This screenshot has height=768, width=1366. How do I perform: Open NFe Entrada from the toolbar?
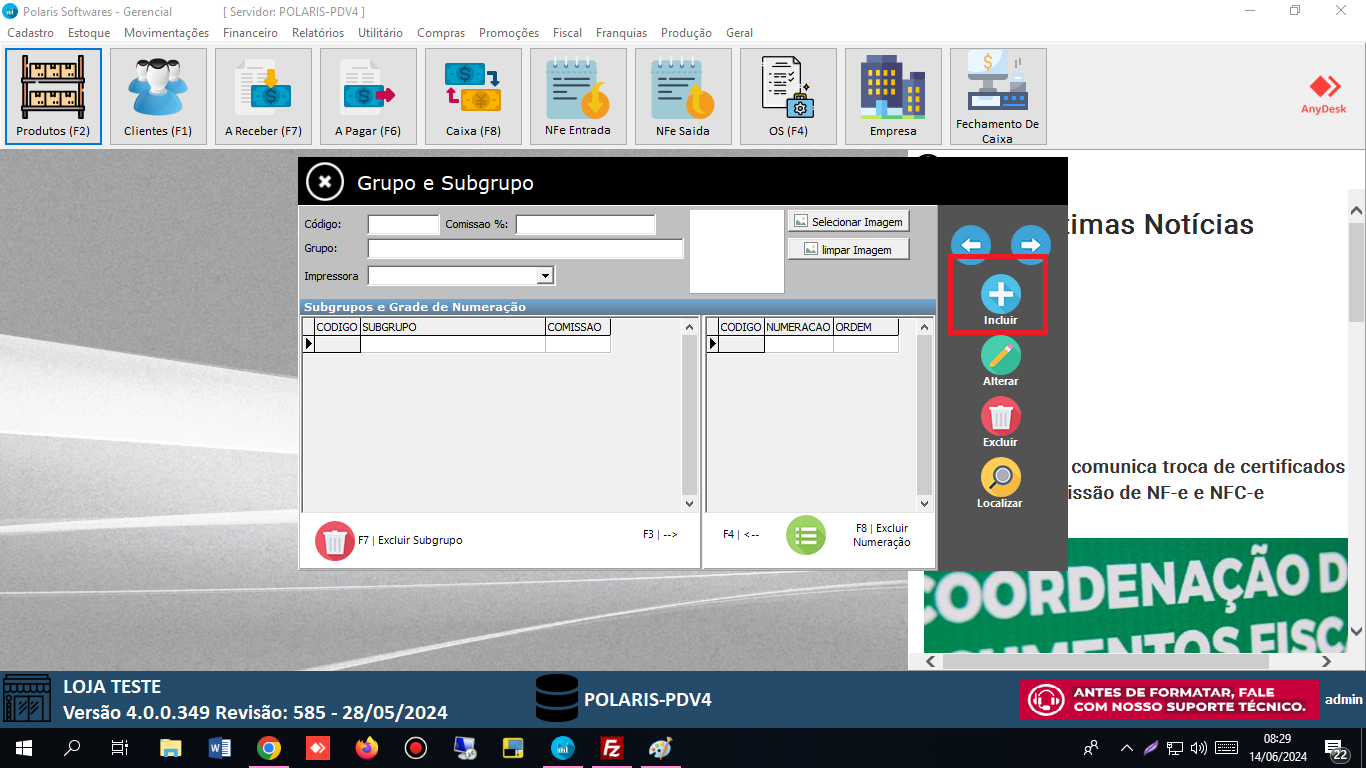point(578,96)
